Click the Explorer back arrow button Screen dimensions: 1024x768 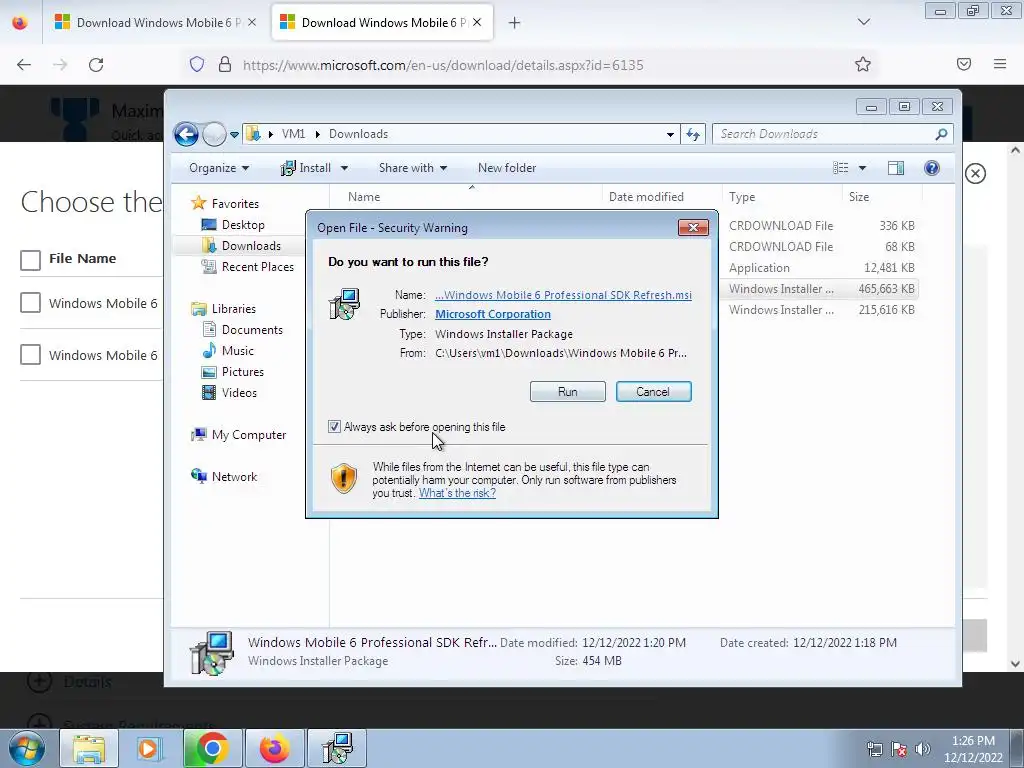click(187, 135)
